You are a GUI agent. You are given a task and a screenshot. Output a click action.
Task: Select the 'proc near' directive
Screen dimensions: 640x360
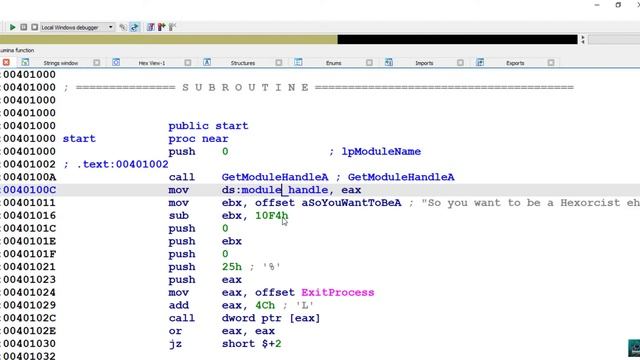coord(198,139)
